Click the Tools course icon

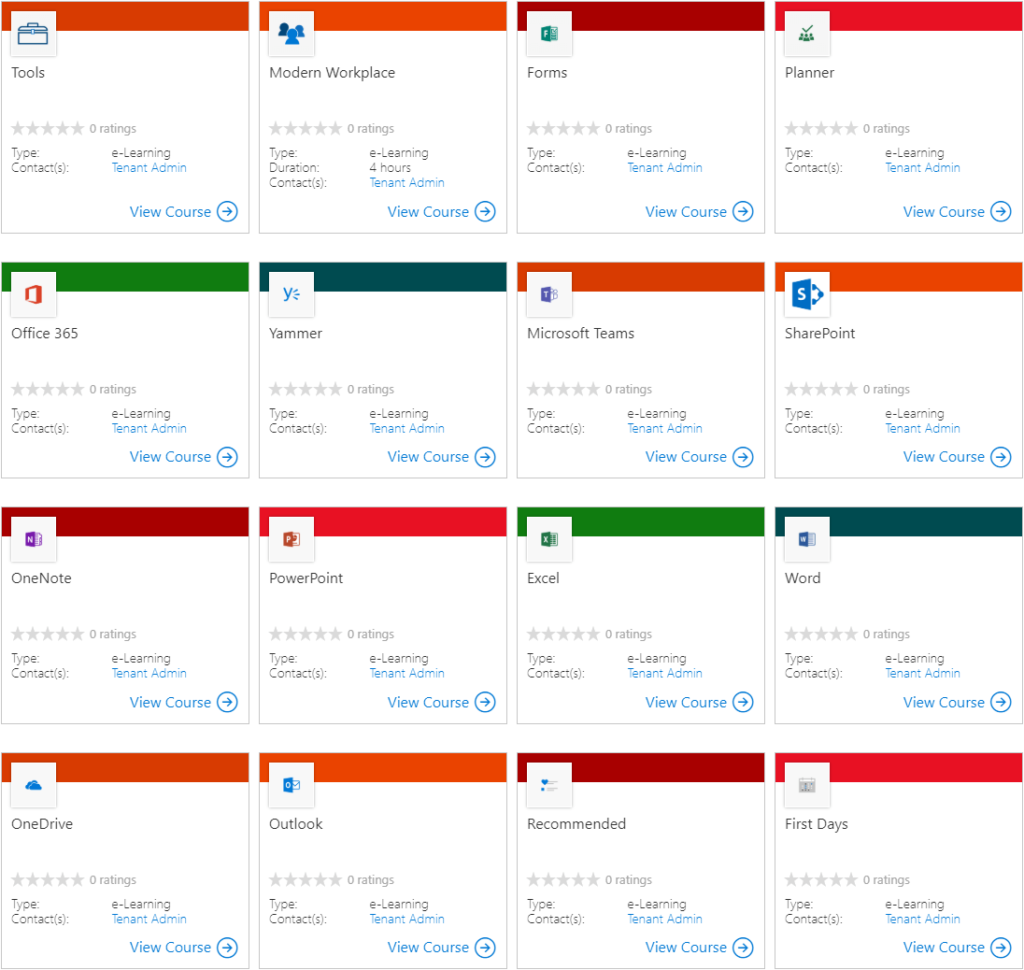coord(33,33)
